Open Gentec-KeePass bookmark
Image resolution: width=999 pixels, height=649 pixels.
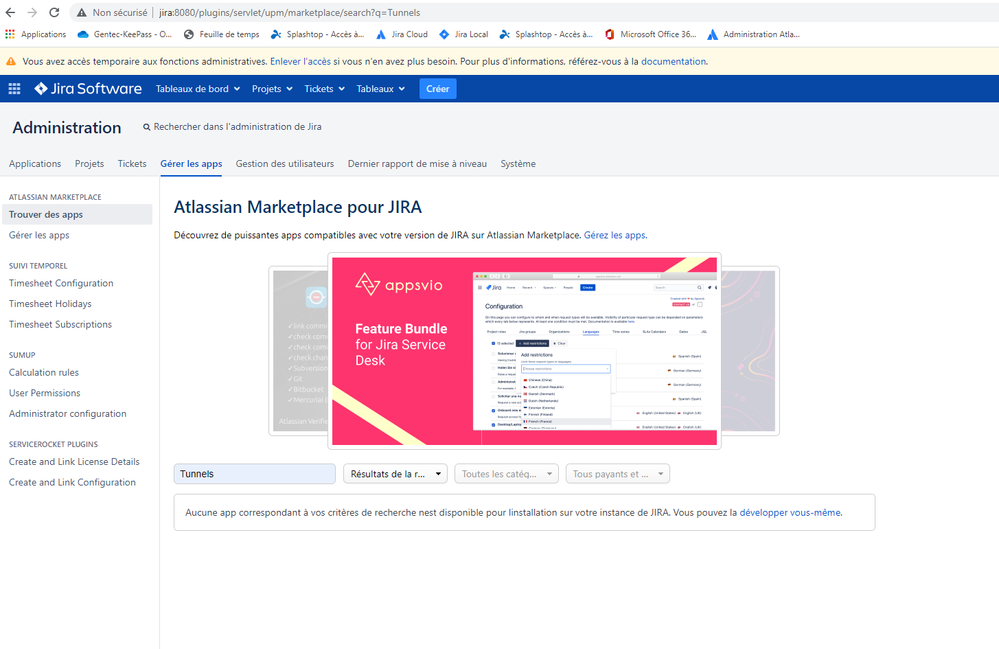click(x=124, y=34)
